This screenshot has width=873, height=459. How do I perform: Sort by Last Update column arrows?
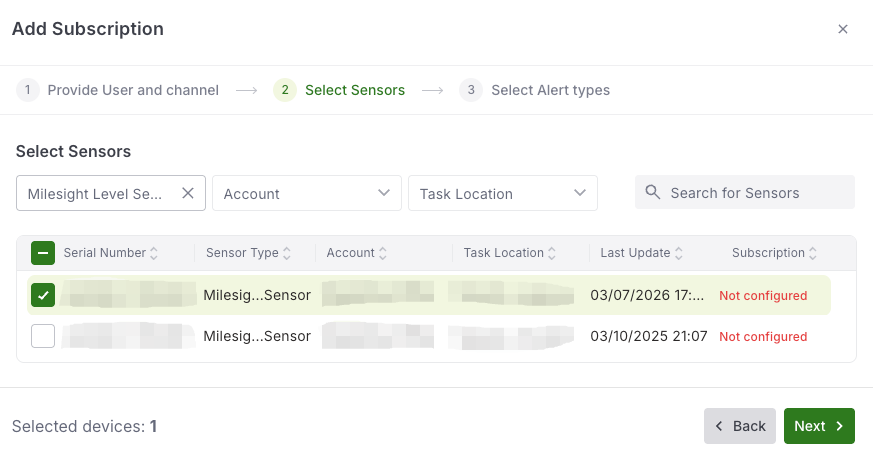[678, 253]
